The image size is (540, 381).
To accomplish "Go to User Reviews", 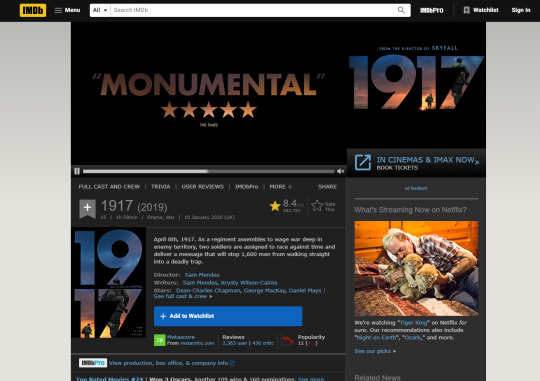I will tap(202, 187).
